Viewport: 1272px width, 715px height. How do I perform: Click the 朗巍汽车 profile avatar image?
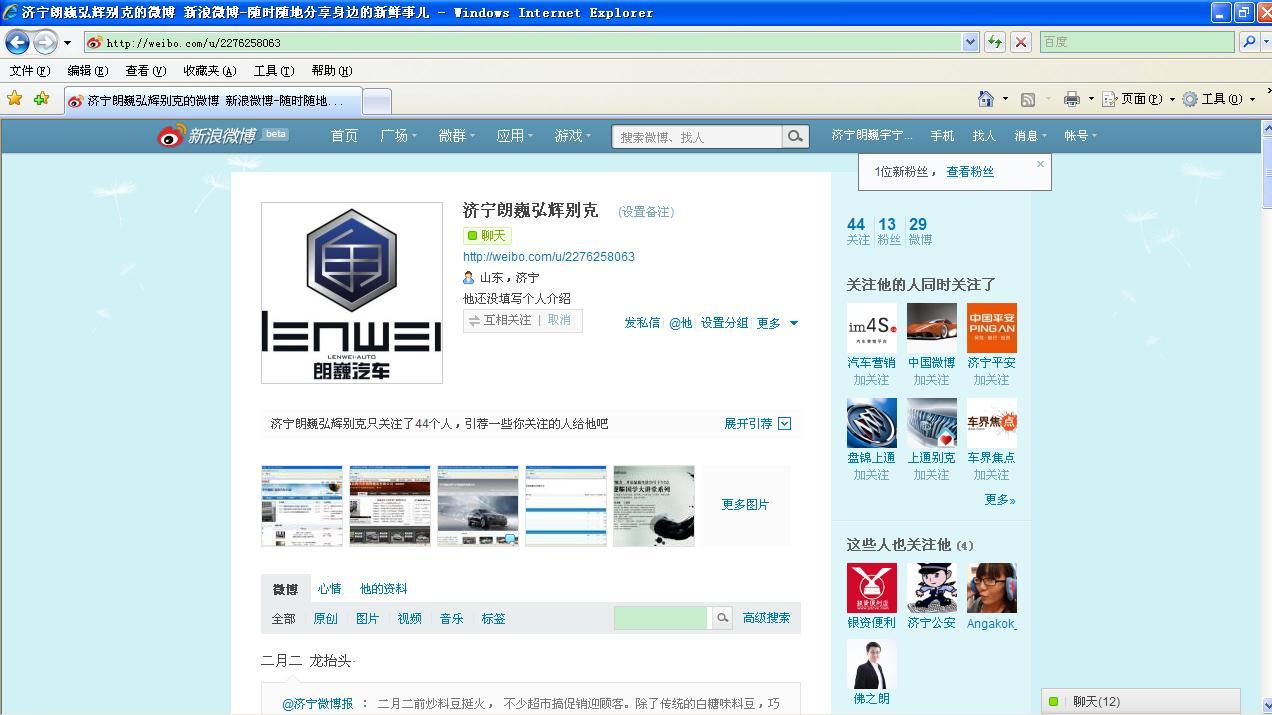click(x=352, y=293)
